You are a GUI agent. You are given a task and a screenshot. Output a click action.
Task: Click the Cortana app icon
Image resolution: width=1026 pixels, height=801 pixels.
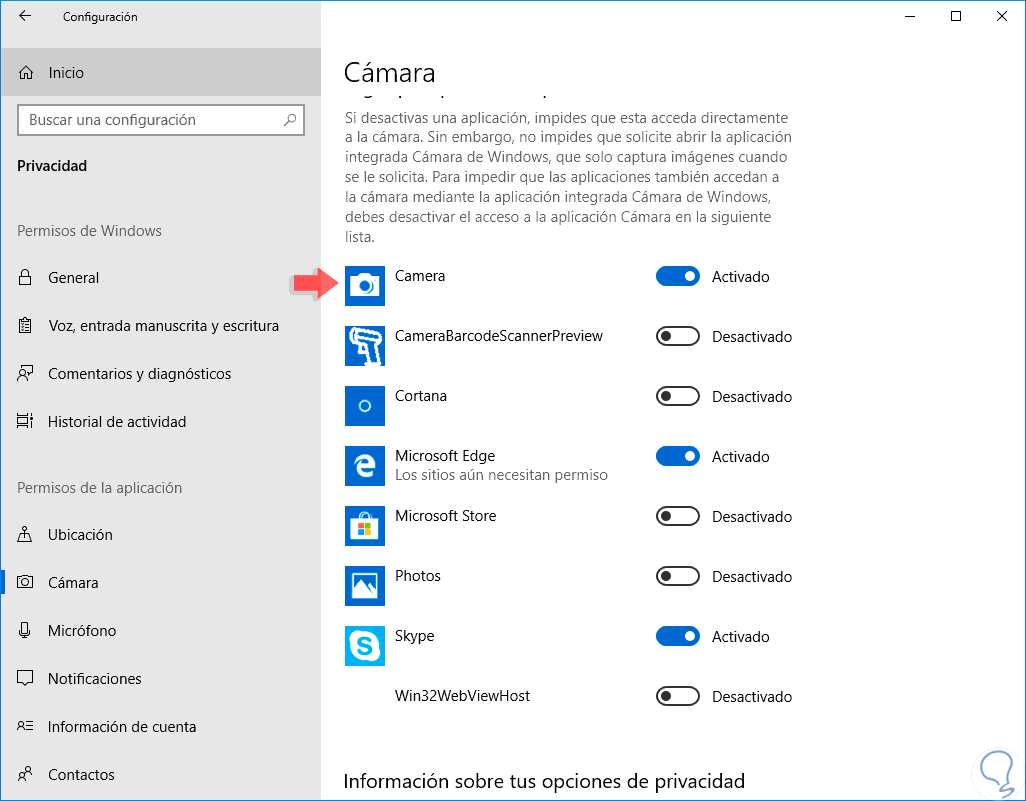coord(364,406)
